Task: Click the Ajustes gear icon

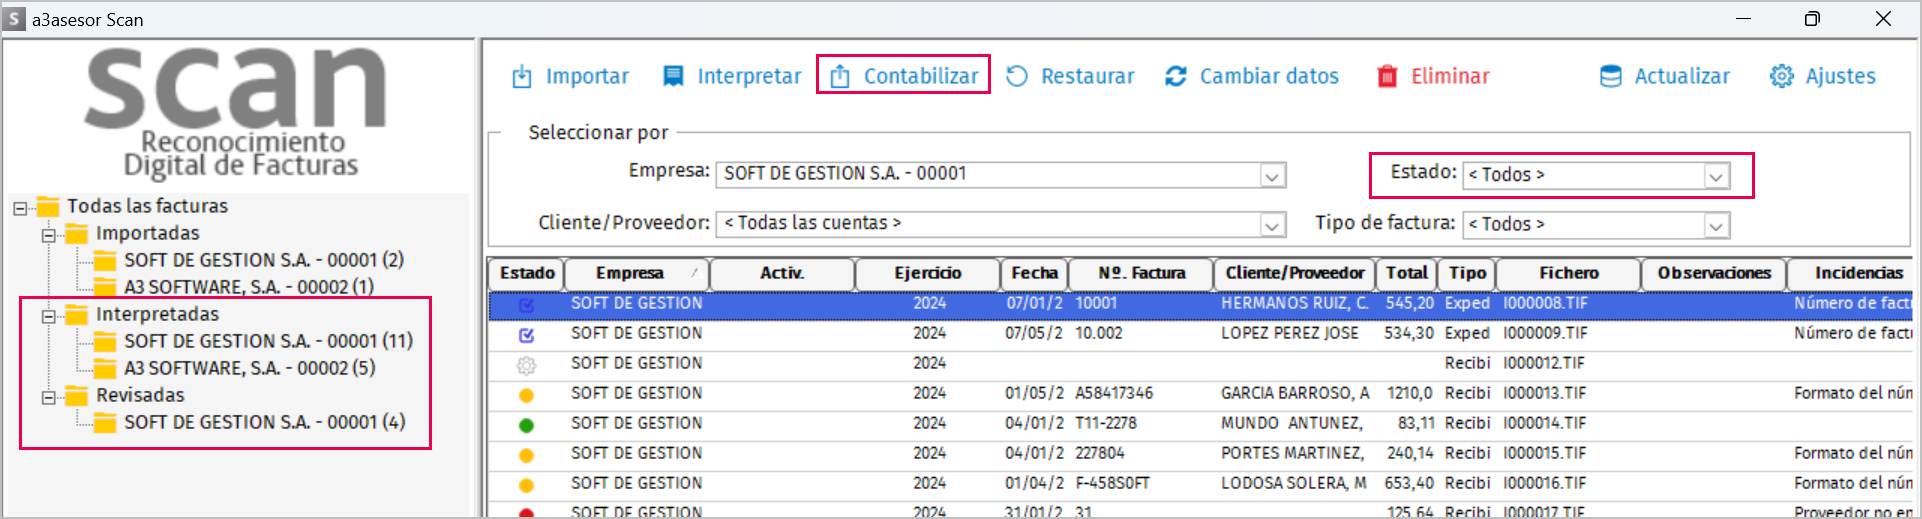Action: click(1781, 76)
